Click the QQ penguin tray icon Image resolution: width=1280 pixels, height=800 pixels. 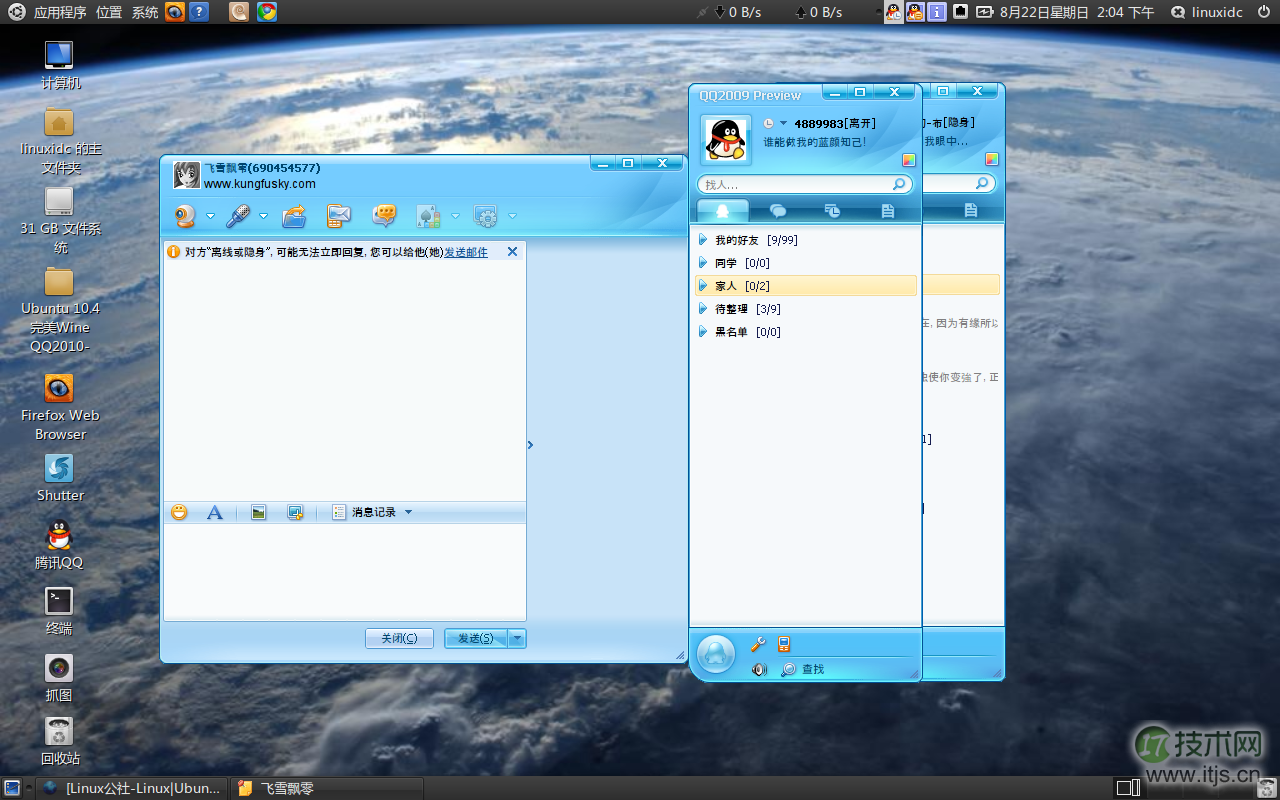(x=893, y=12)
